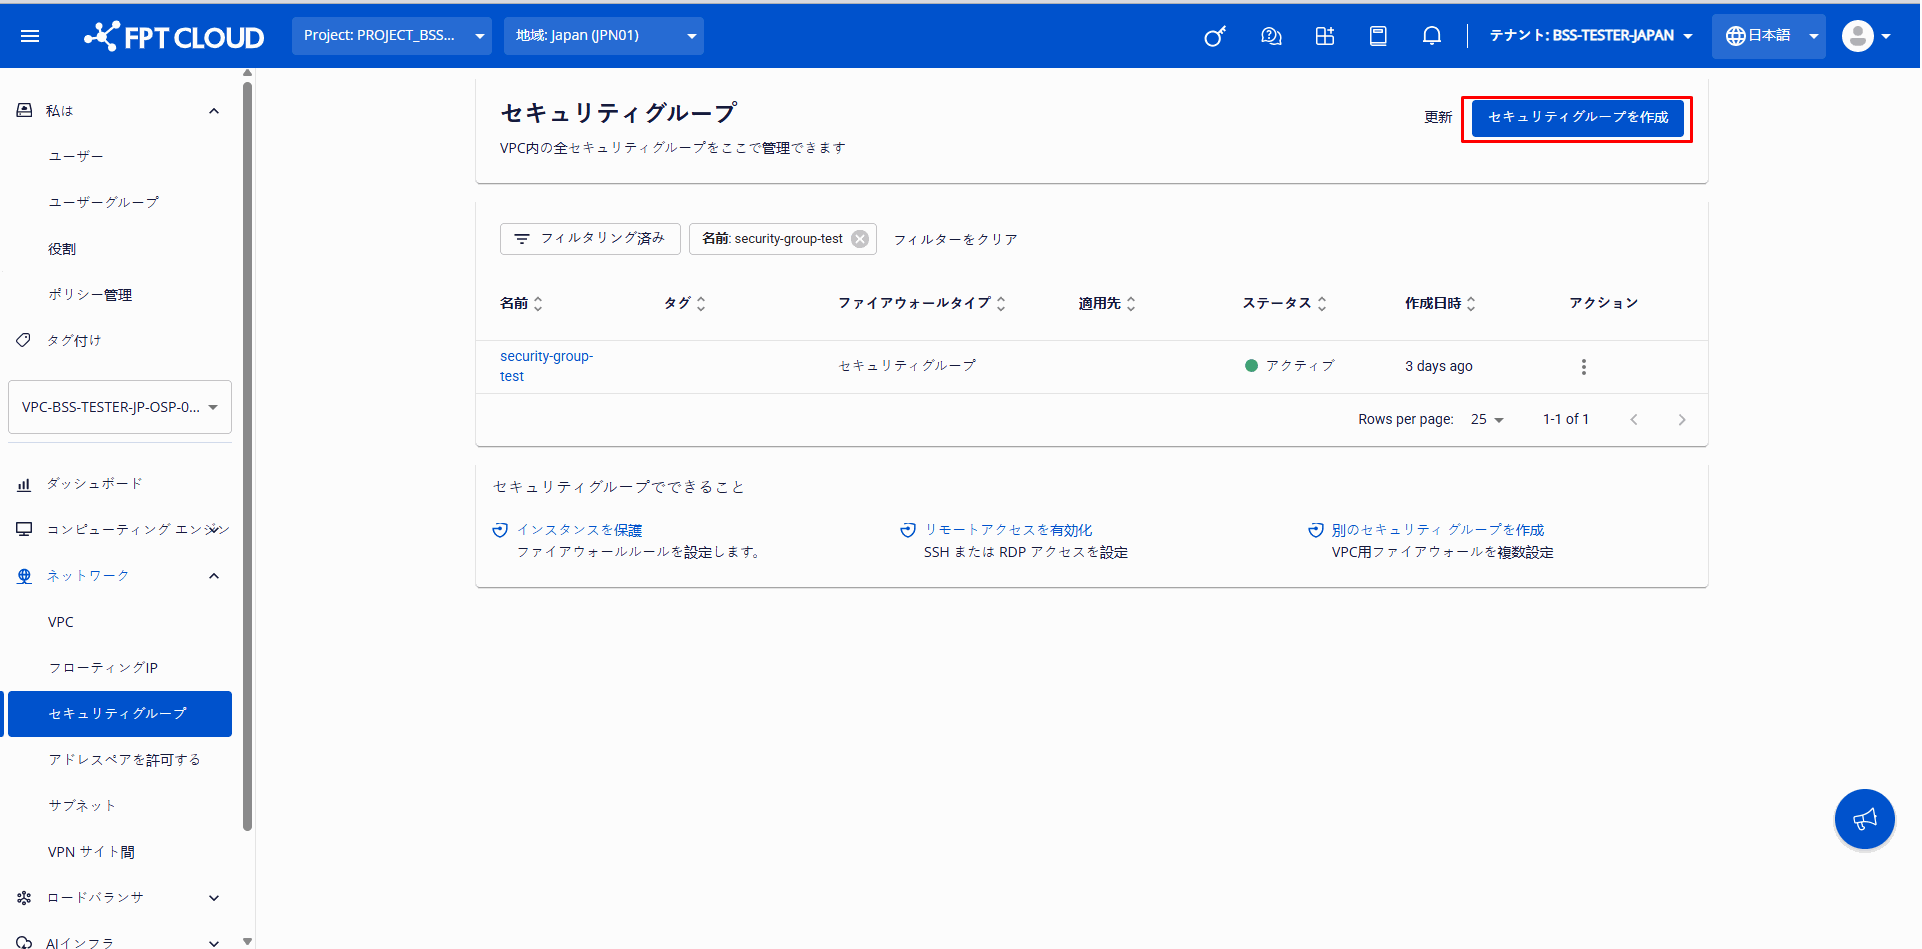Select セキュリティグループ in sidebar
The width and height of the screenshot is (1922, 949).
pyautogui.click(x=120, y=714)
